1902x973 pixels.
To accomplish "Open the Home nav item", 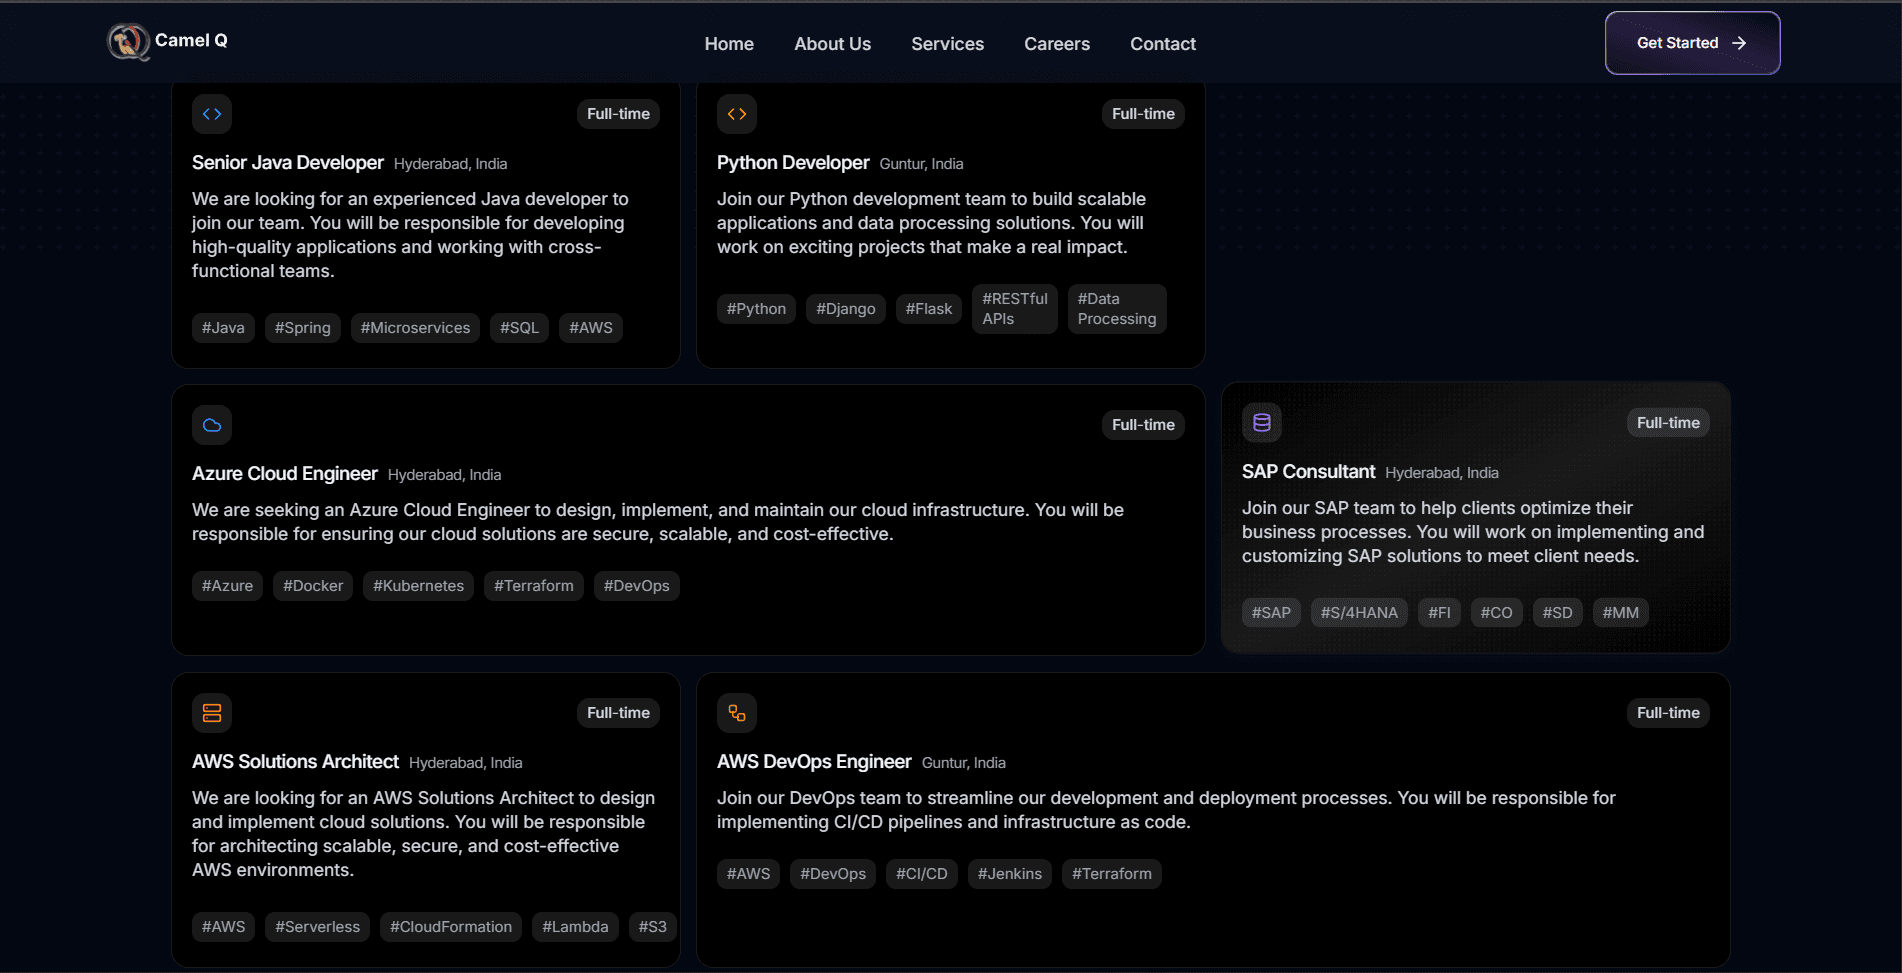I will click(x=729, y=44).
